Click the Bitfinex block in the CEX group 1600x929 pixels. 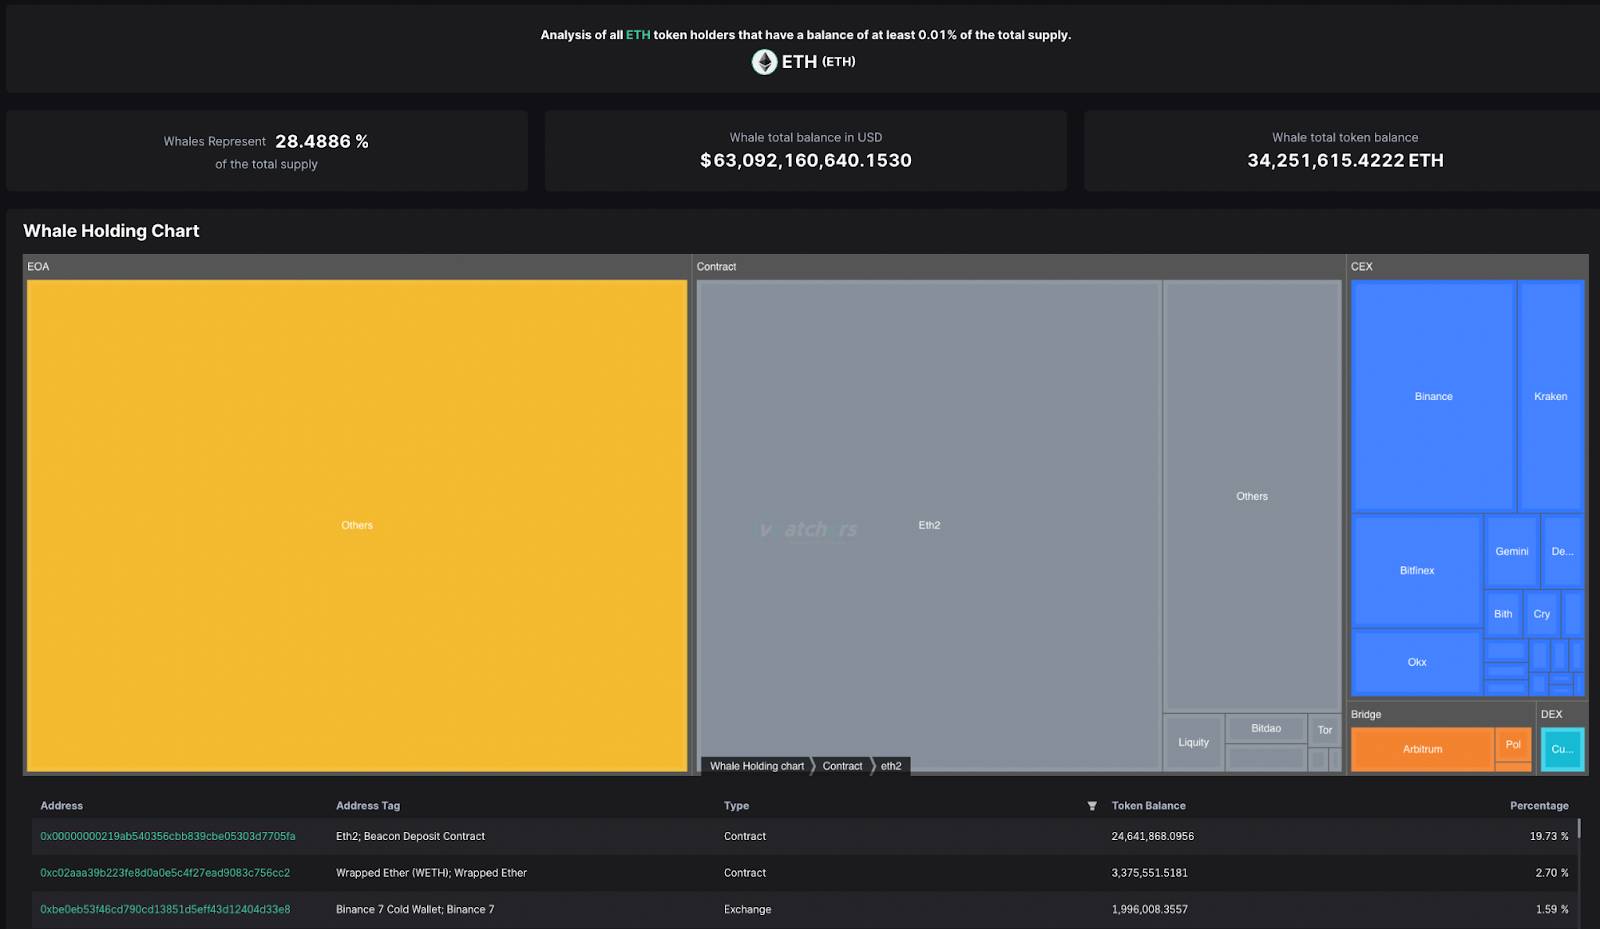1417,571
